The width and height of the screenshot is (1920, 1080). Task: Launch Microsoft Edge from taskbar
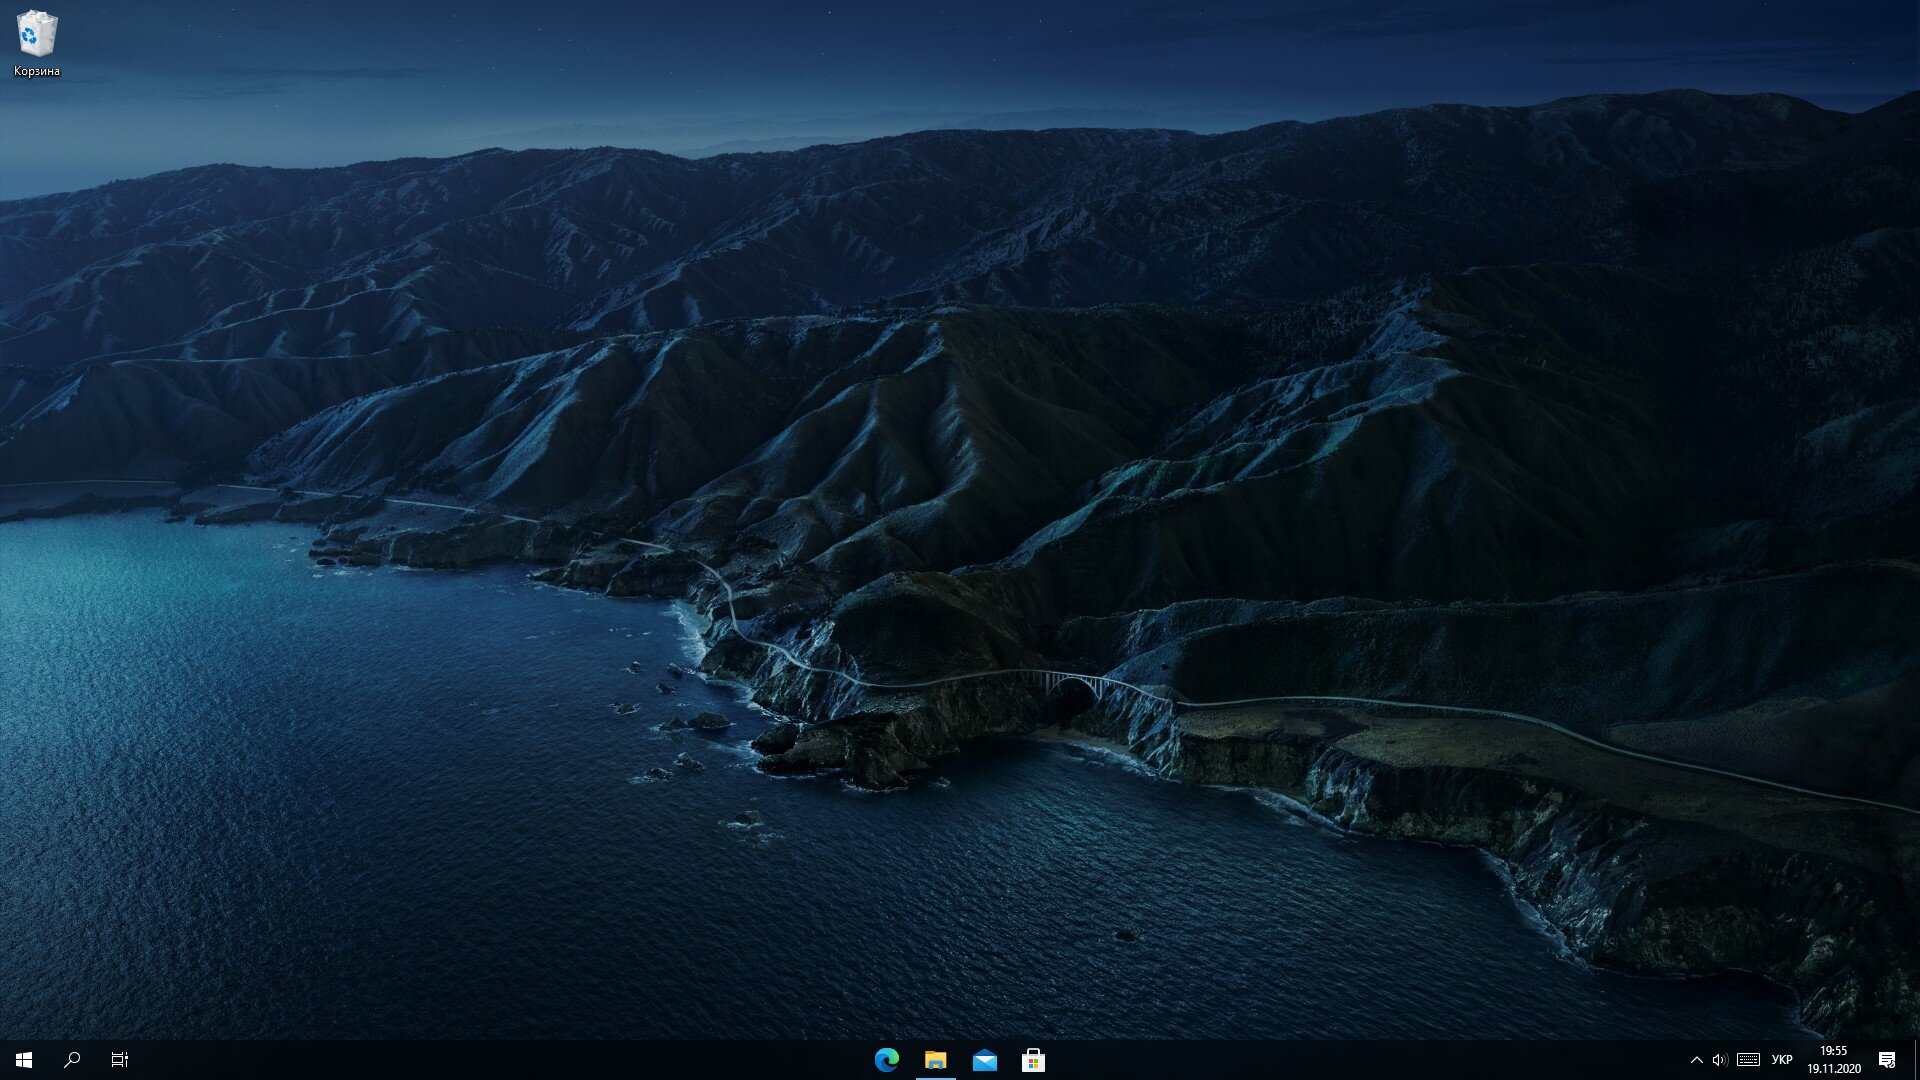point(887,1060)
